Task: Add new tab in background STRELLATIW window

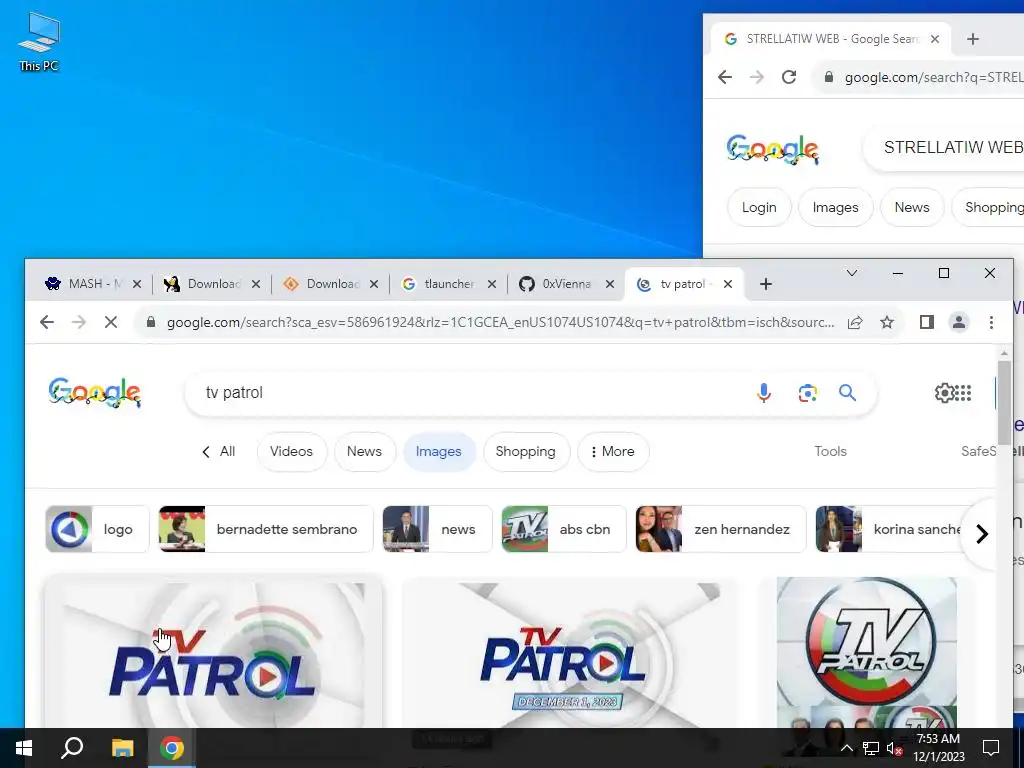Action: tap(972, 39)
